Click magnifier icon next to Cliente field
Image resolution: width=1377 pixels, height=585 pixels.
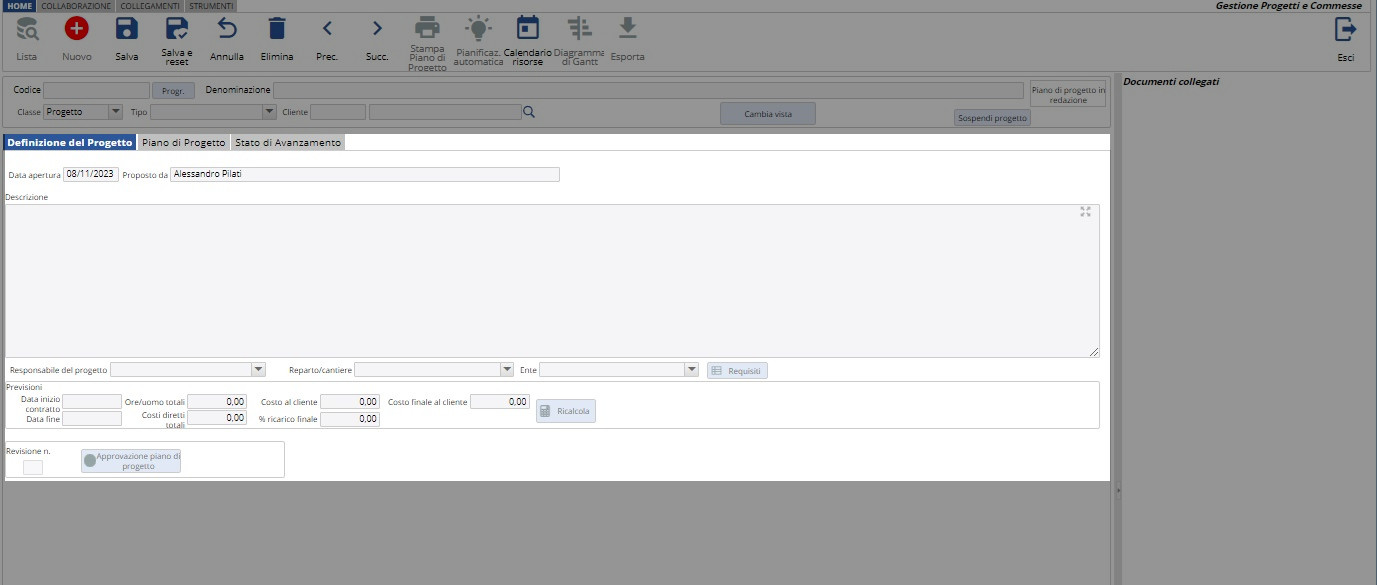click(x=529, y=112)
